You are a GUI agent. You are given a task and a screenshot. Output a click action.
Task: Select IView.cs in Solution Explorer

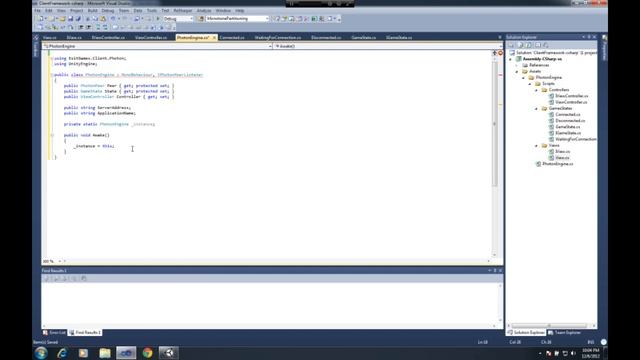pos(562,151)
